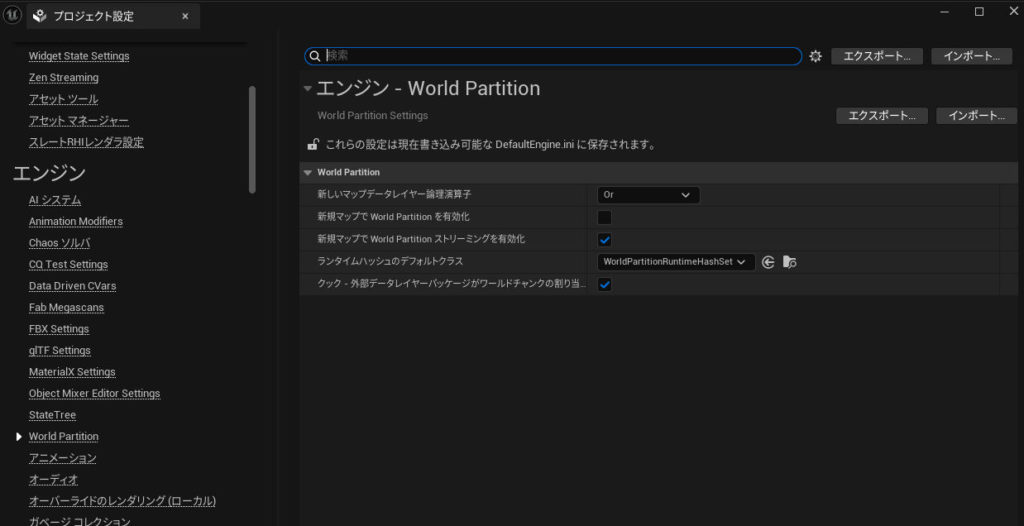Click the Unreal Engine logo icon
The image size is (1024, 526).
pyautogui.click(x=12, y=15)
